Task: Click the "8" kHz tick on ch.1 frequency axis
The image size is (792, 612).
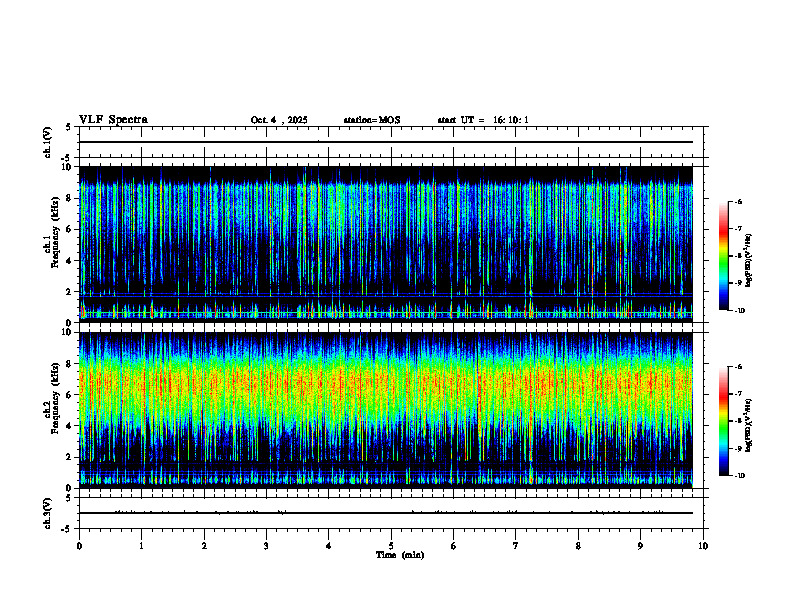Action: point(70,198)
